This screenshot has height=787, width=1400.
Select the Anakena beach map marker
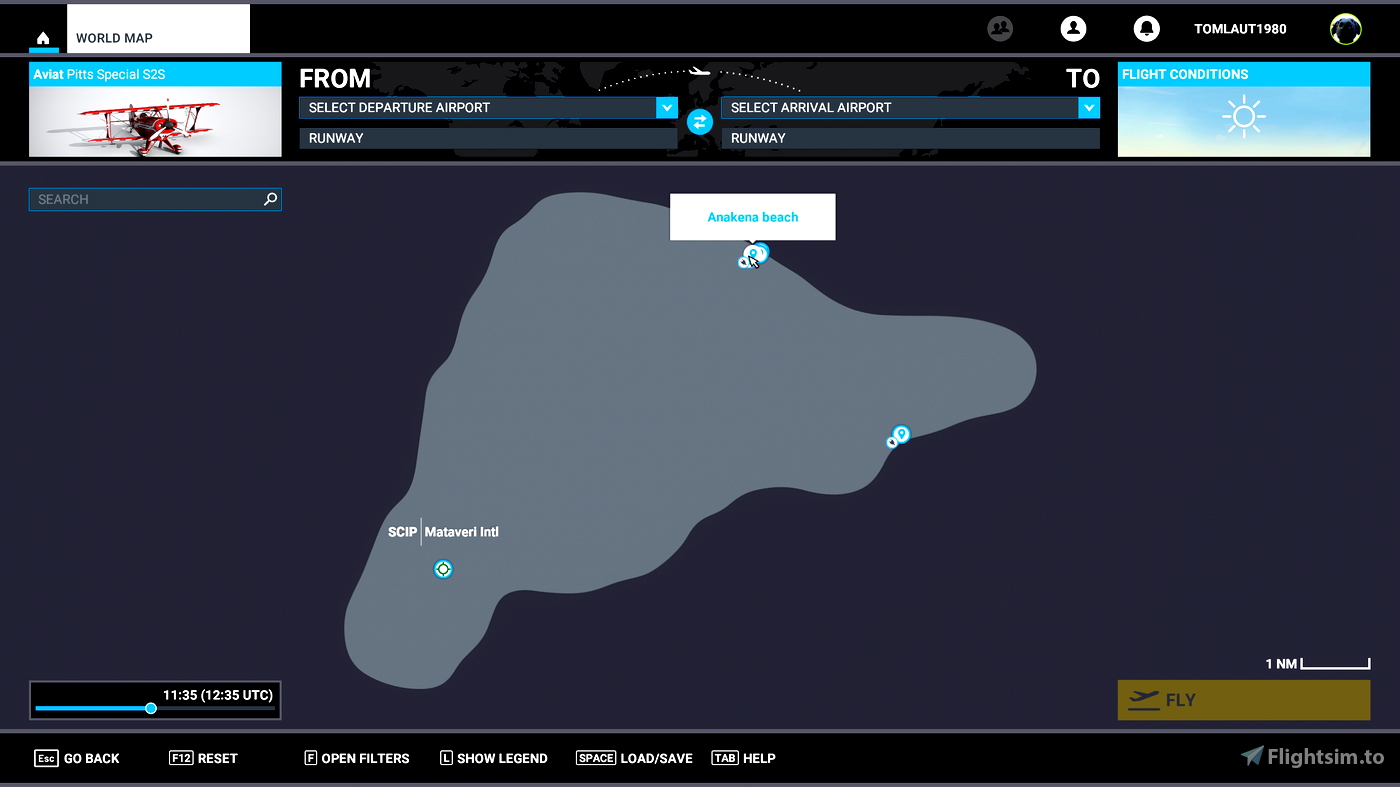[755, 254]
